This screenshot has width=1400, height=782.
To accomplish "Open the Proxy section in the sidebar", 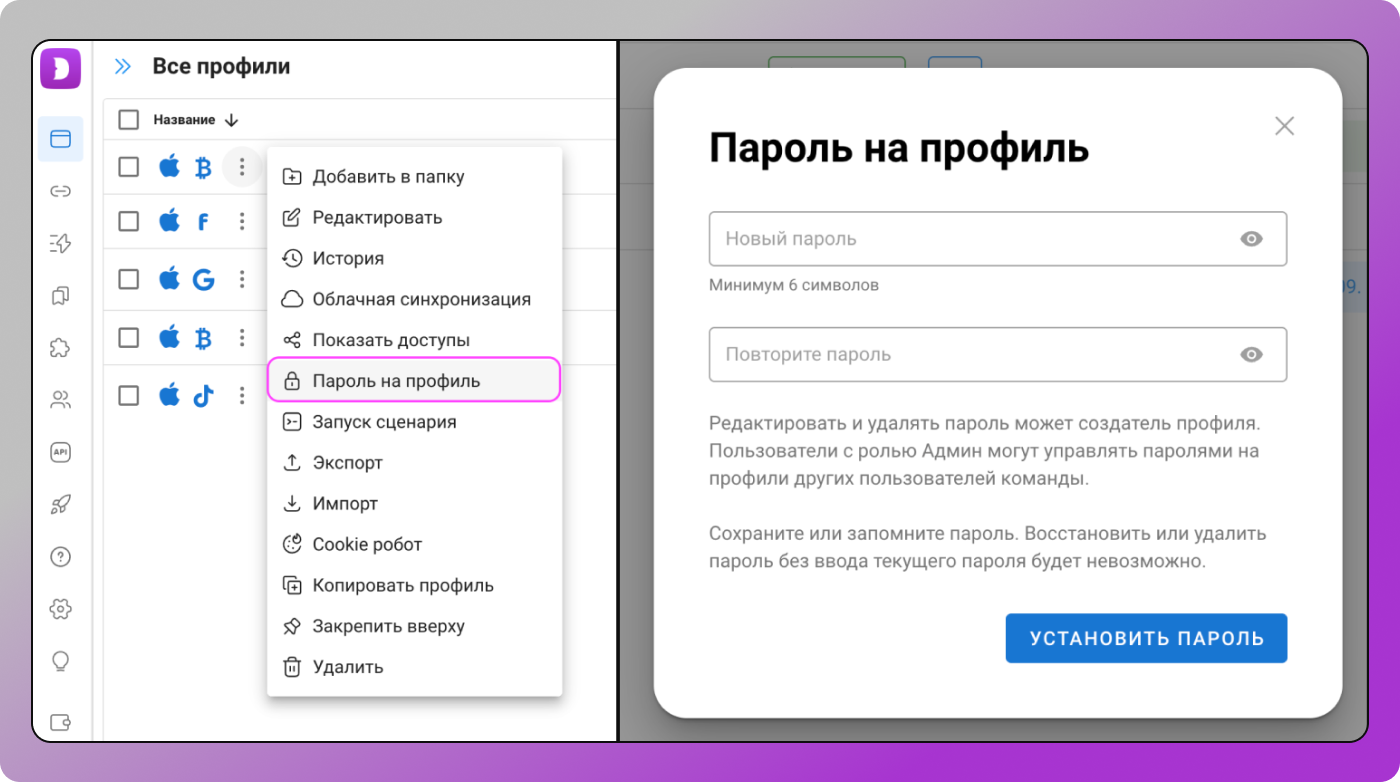I will [x=60, y=190].
